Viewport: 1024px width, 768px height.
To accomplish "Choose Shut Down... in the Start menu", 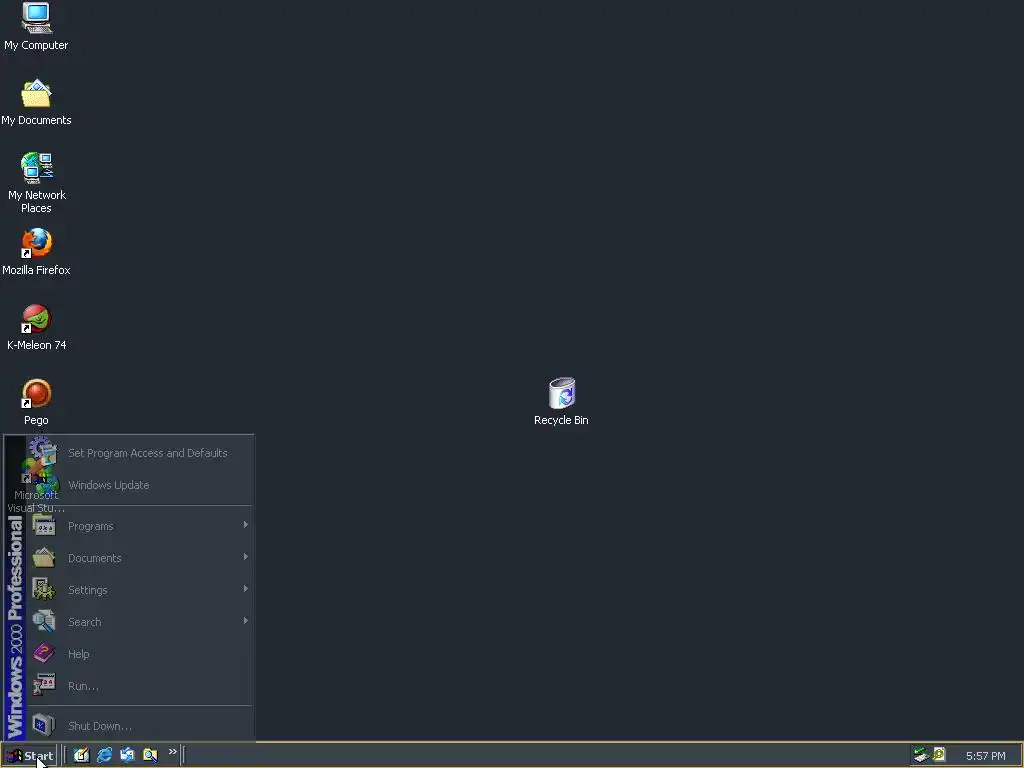I will click(x=140, y=726).
